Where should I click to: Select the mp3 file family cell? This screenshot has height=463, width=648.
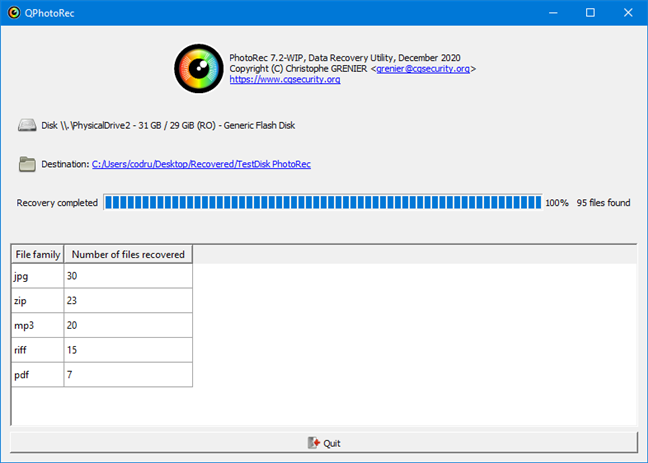tap(38, 325)
